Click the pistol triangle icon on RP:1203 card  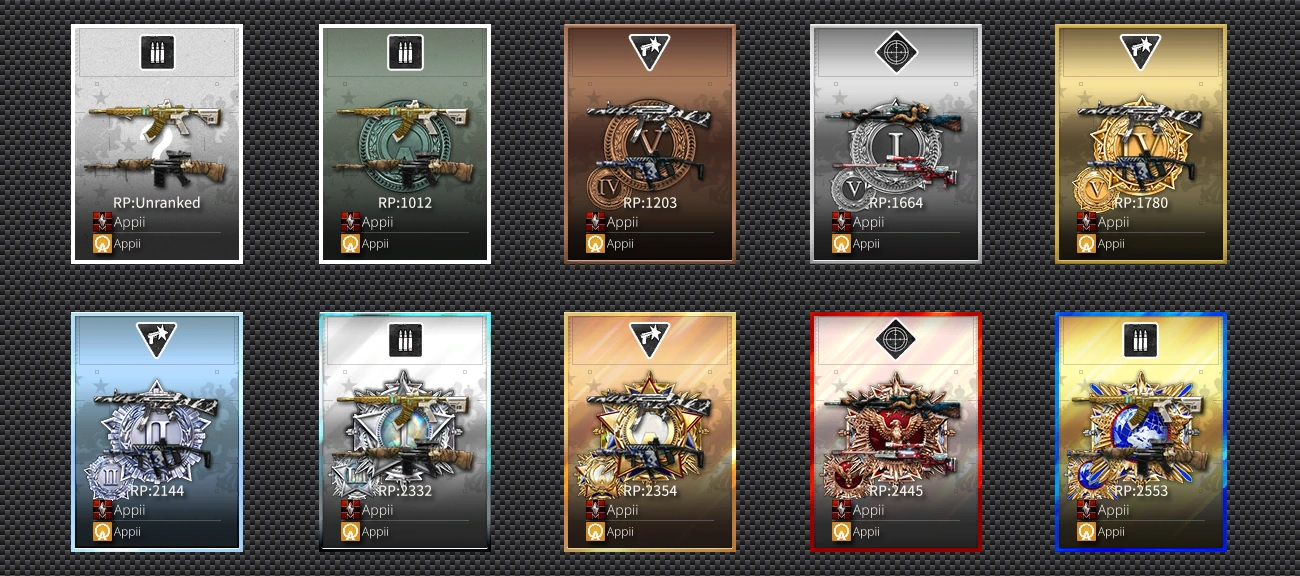650,51
